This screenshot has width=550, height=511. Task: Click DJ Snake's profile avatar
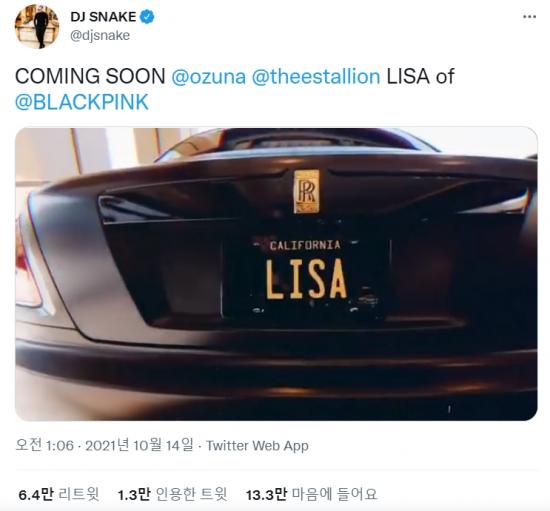pyautogui.click(x=37, y=26)
